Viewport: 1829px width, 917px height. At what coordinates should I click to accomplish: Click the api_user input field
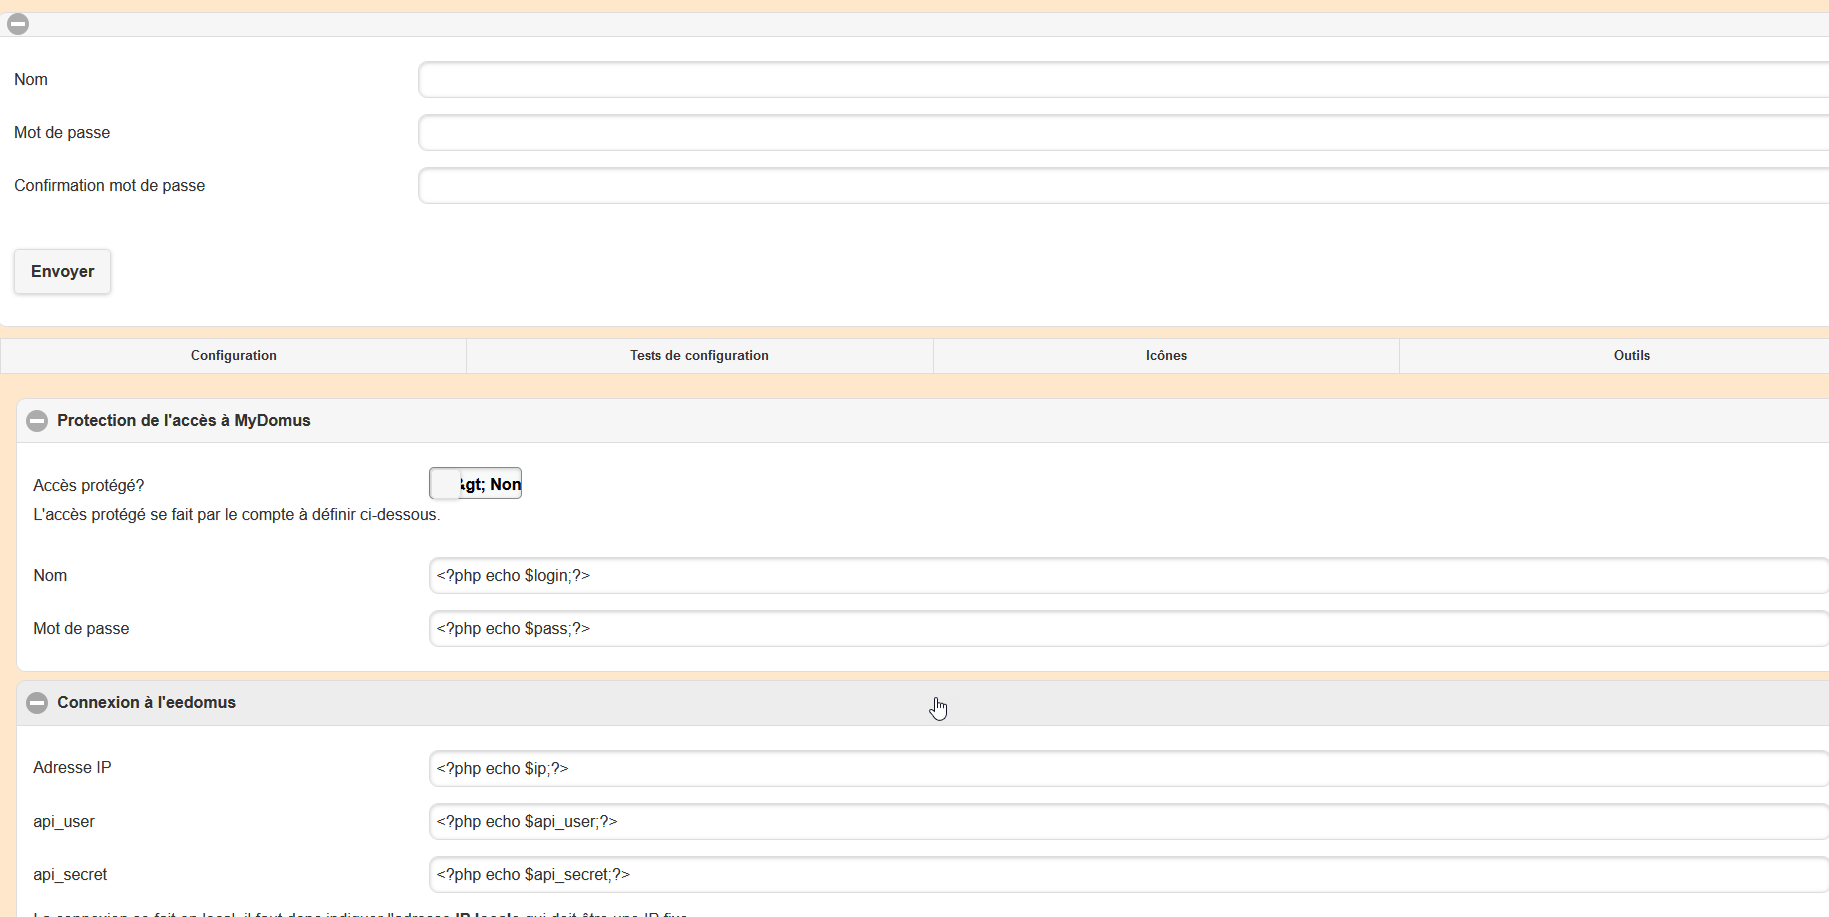[x=1125, y=822]
